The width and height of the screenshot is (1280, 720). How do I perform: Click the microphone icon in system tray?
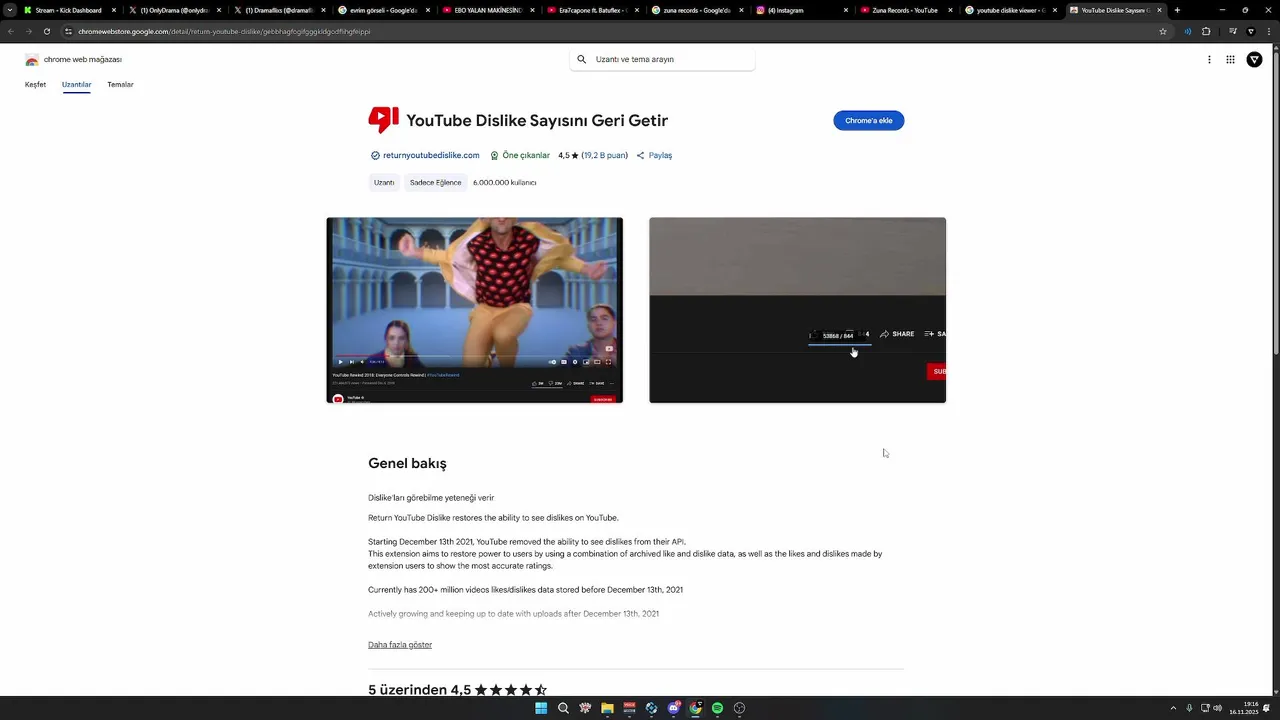(x=1189, y=708)
